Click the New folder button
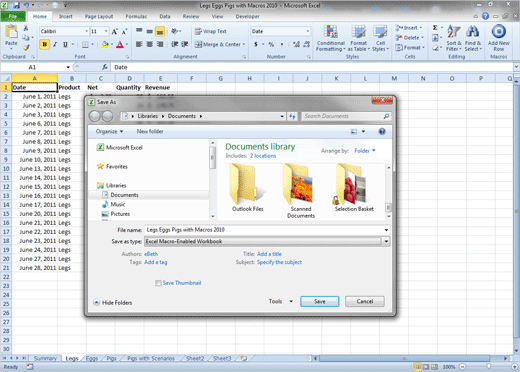The width and height of the screenshot is (520, 372). click(x=150, y=131)
